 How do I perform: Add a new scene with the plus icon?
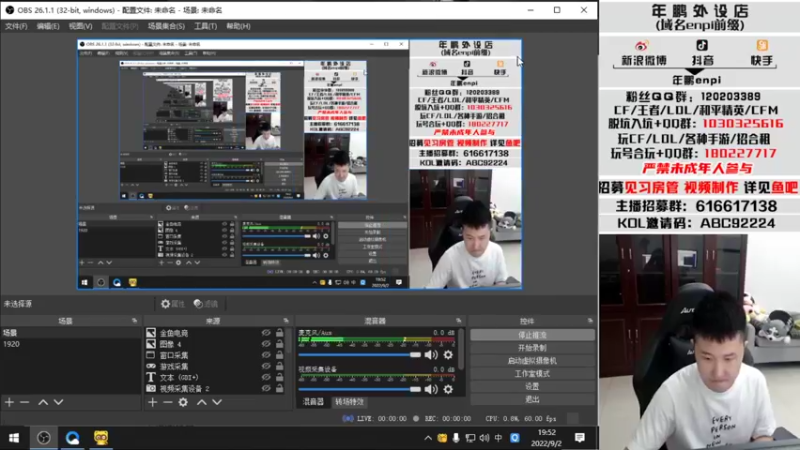tap(9, 402)
